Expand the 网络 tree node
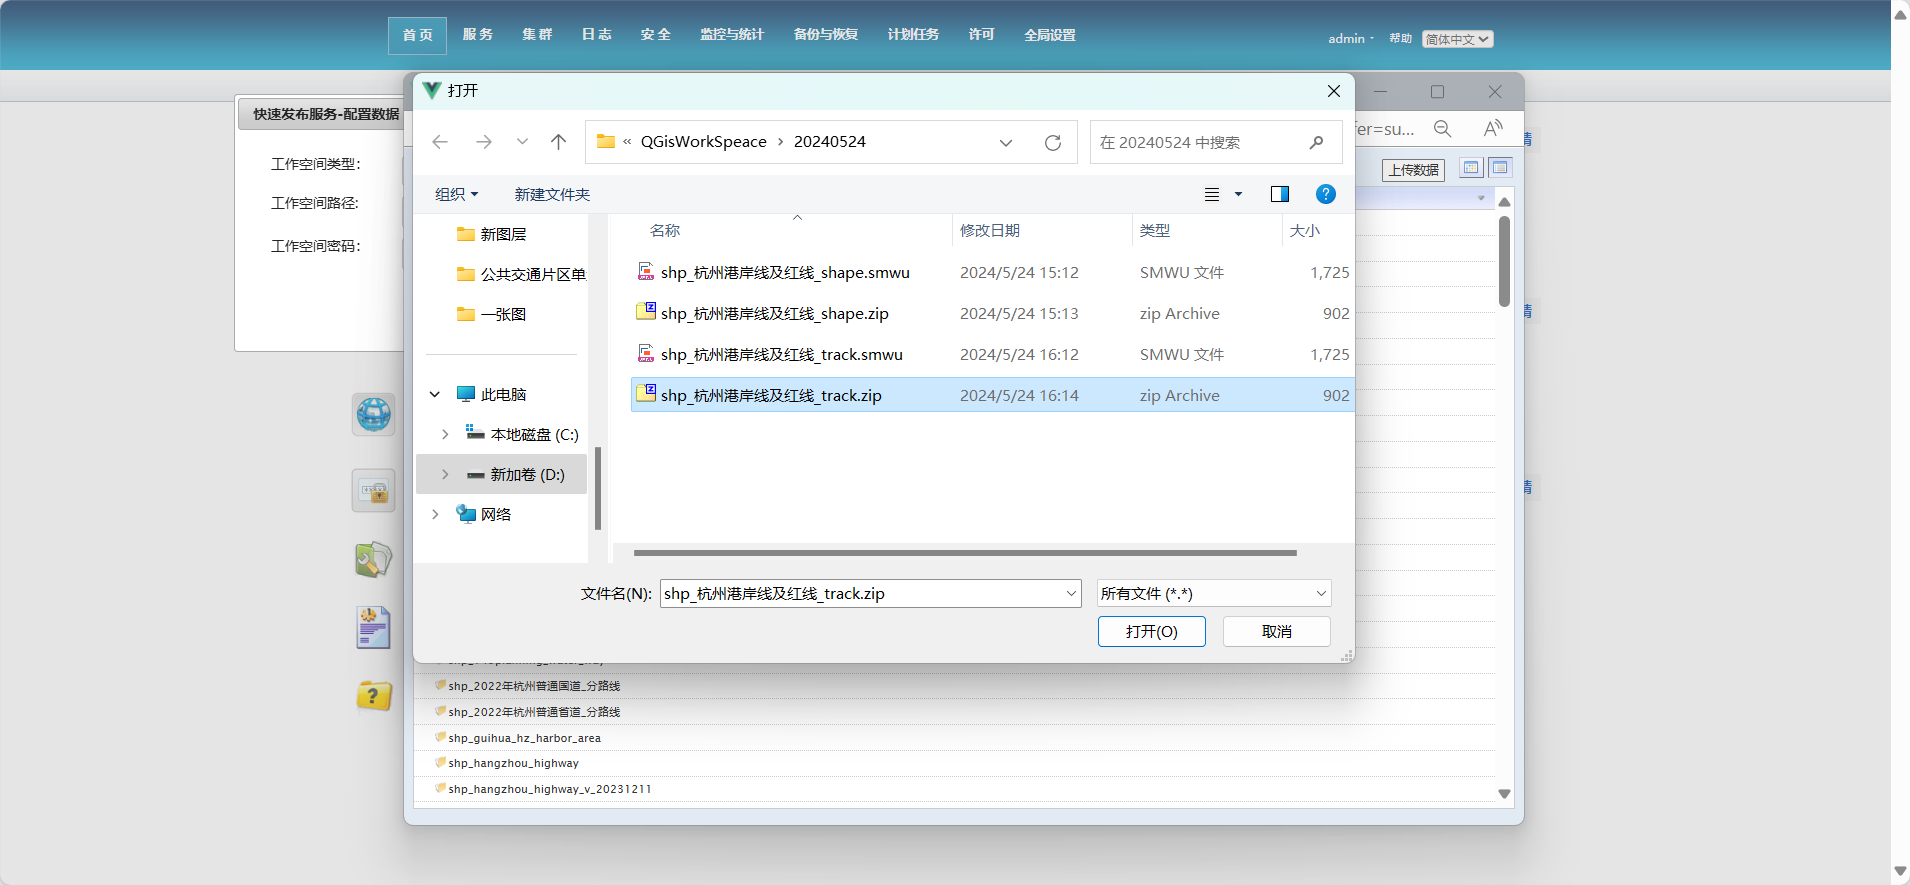 (435, 514)
